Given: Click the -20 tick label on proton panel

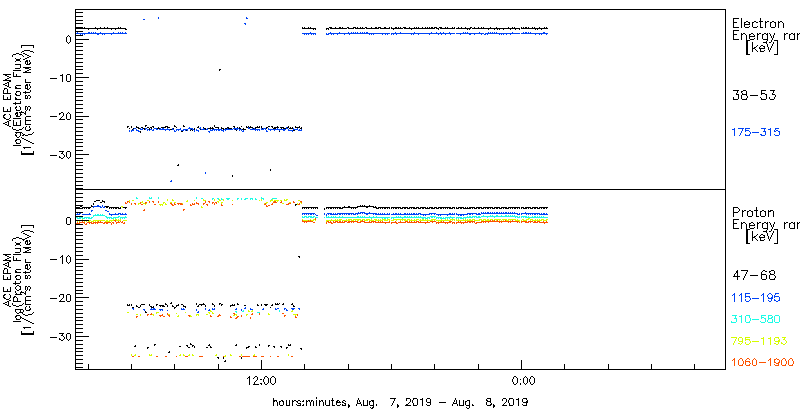Looking at the screenshot, I should [x=60, y=298].
